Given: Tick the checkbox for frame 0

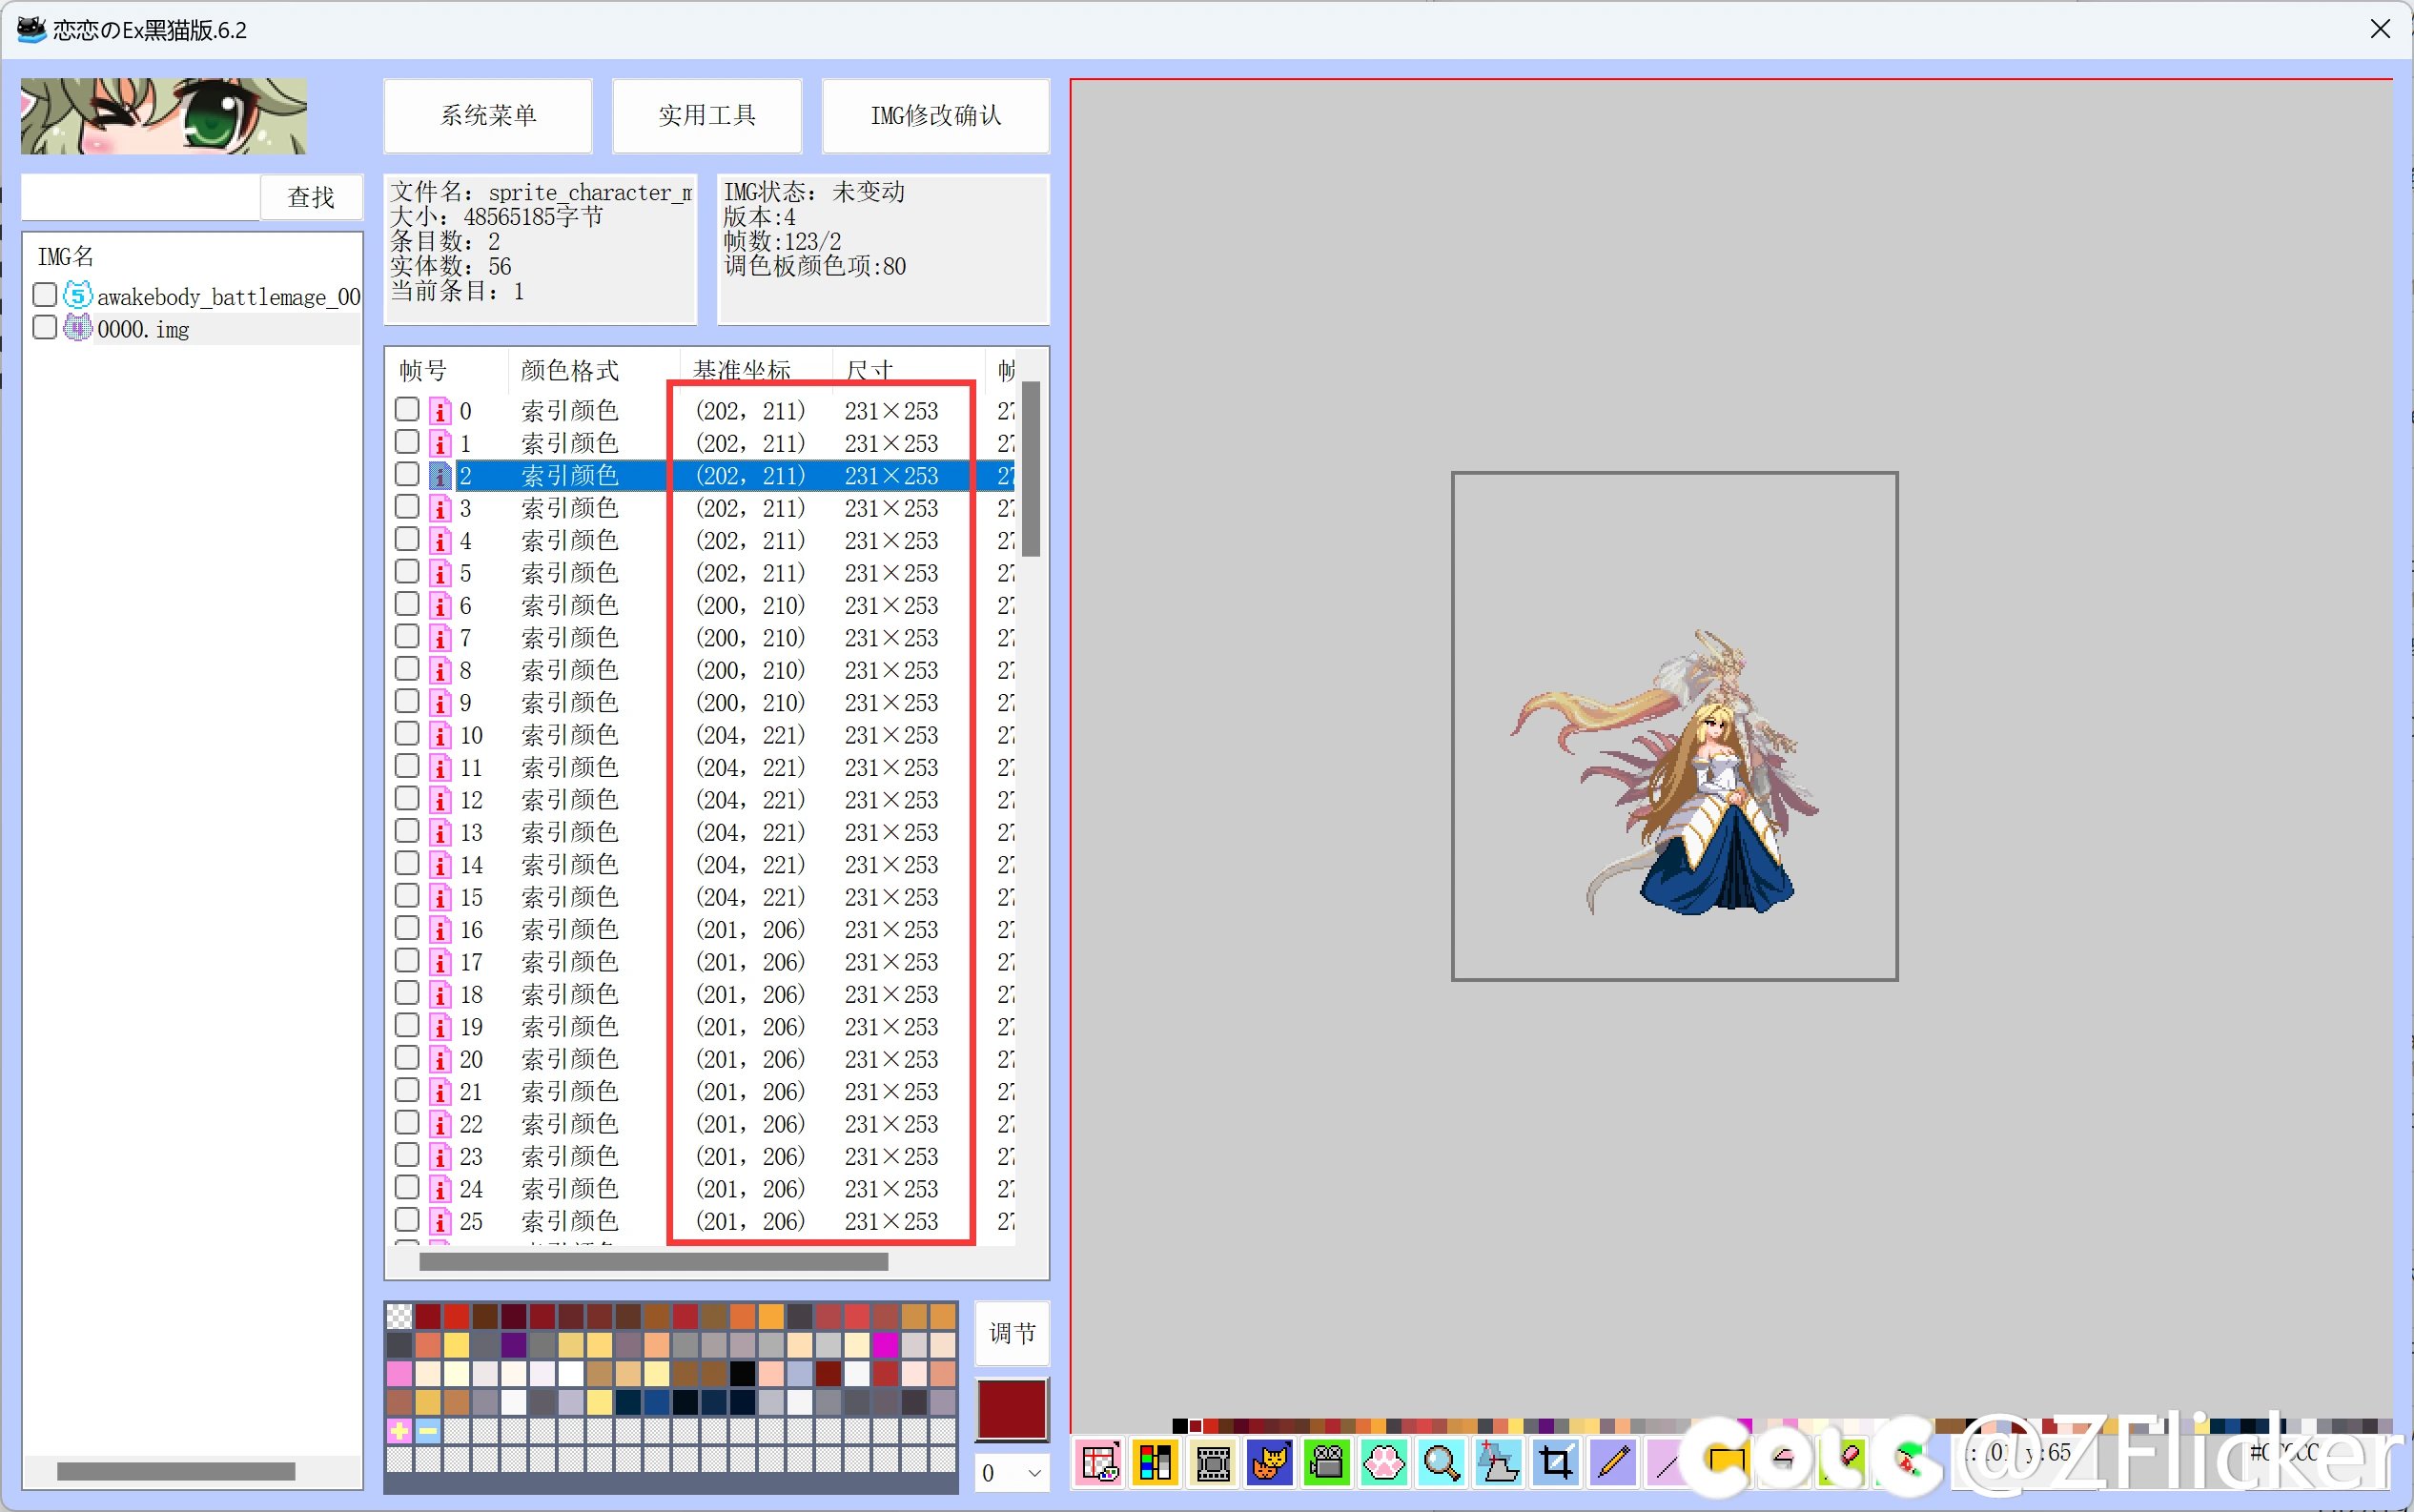Looking at the screenshot, I should click(x=407, y=409).
